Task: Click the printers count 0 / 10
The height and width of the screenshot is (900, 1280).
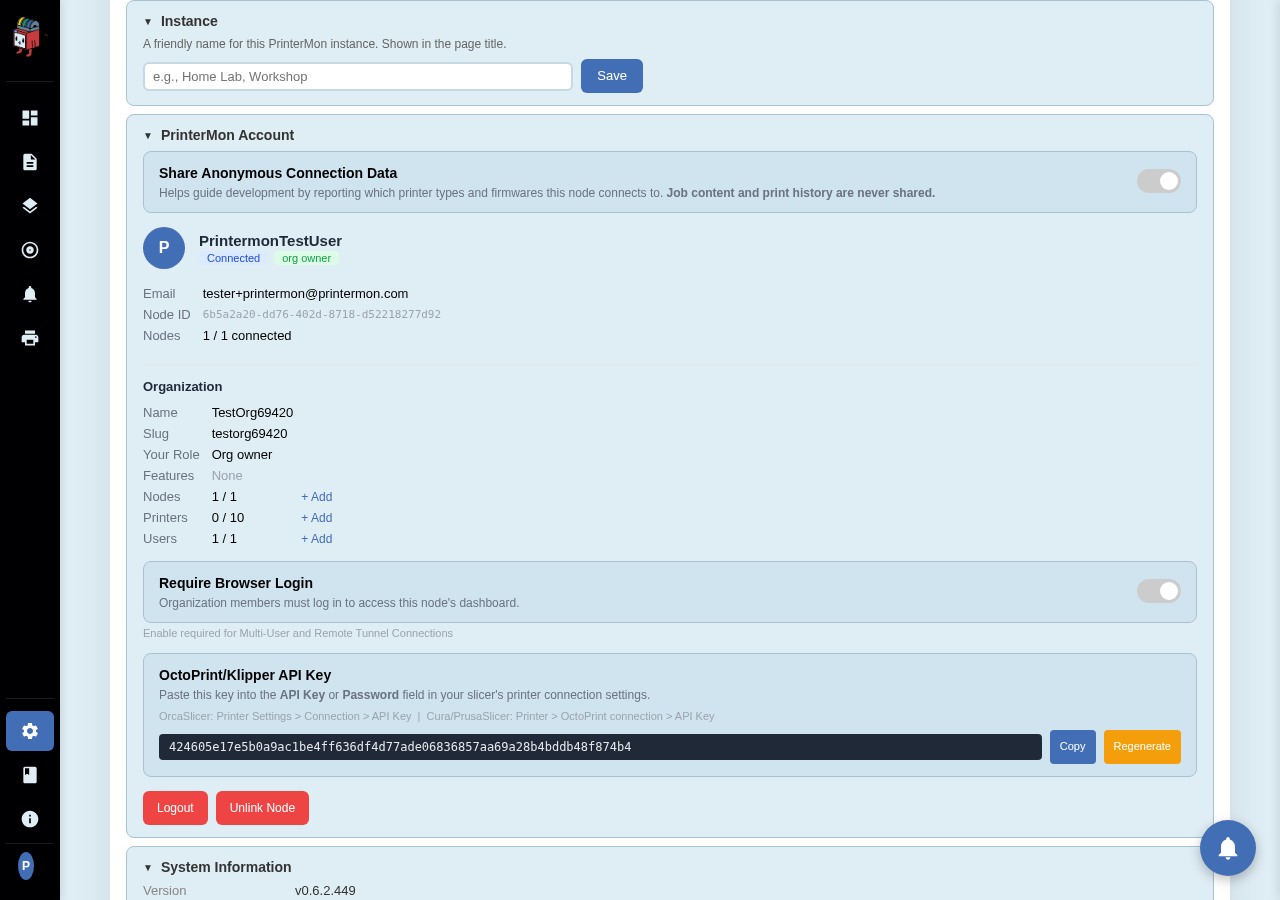Action: pyautogui.click(x=228, y=518)
